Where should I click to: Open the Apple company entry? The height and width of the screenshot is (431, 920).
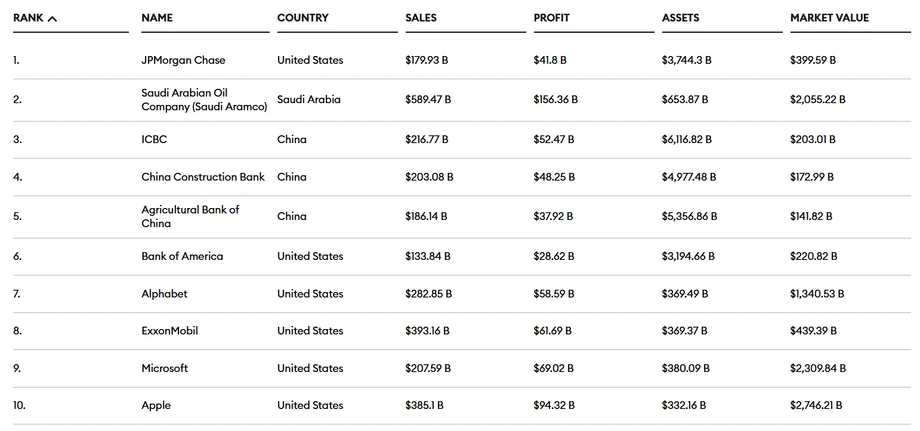[x=156, y=405]
